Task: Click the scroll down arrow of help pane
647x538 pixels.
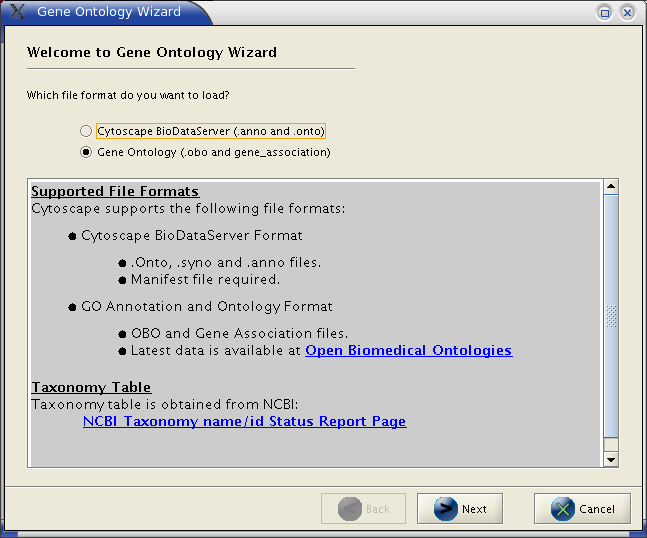Action: point(611,458)
